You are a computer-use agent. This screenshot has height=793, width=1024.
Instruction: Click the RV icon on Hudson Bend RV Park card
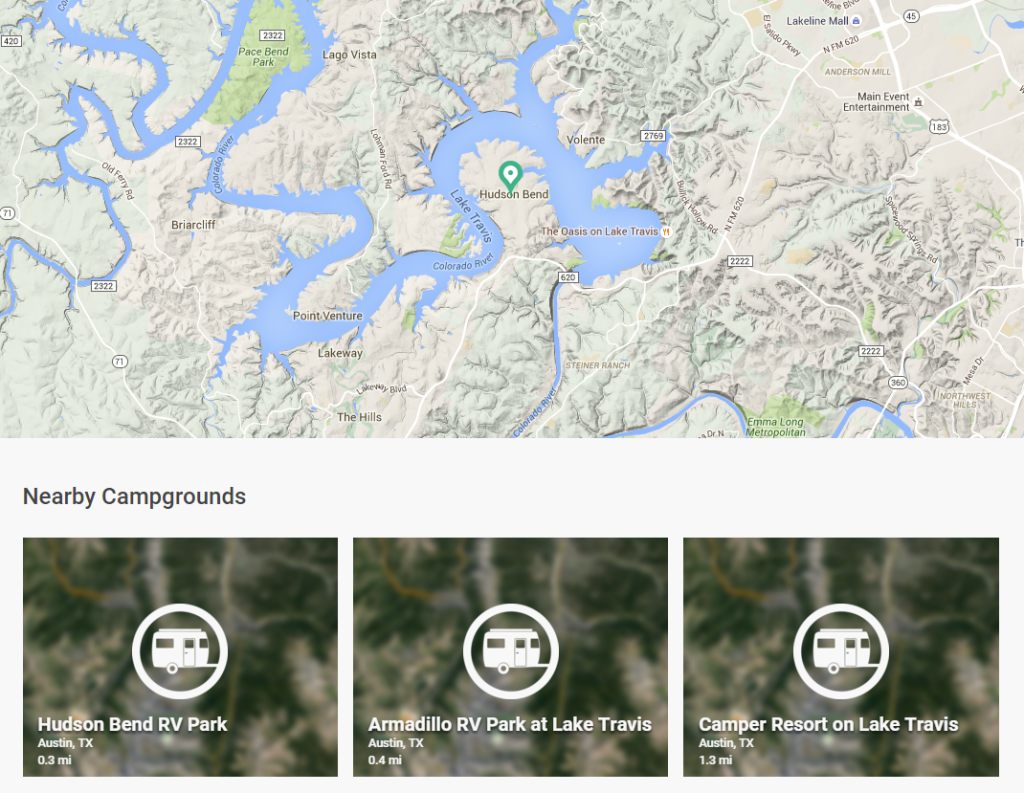click(x=180, y=652)
